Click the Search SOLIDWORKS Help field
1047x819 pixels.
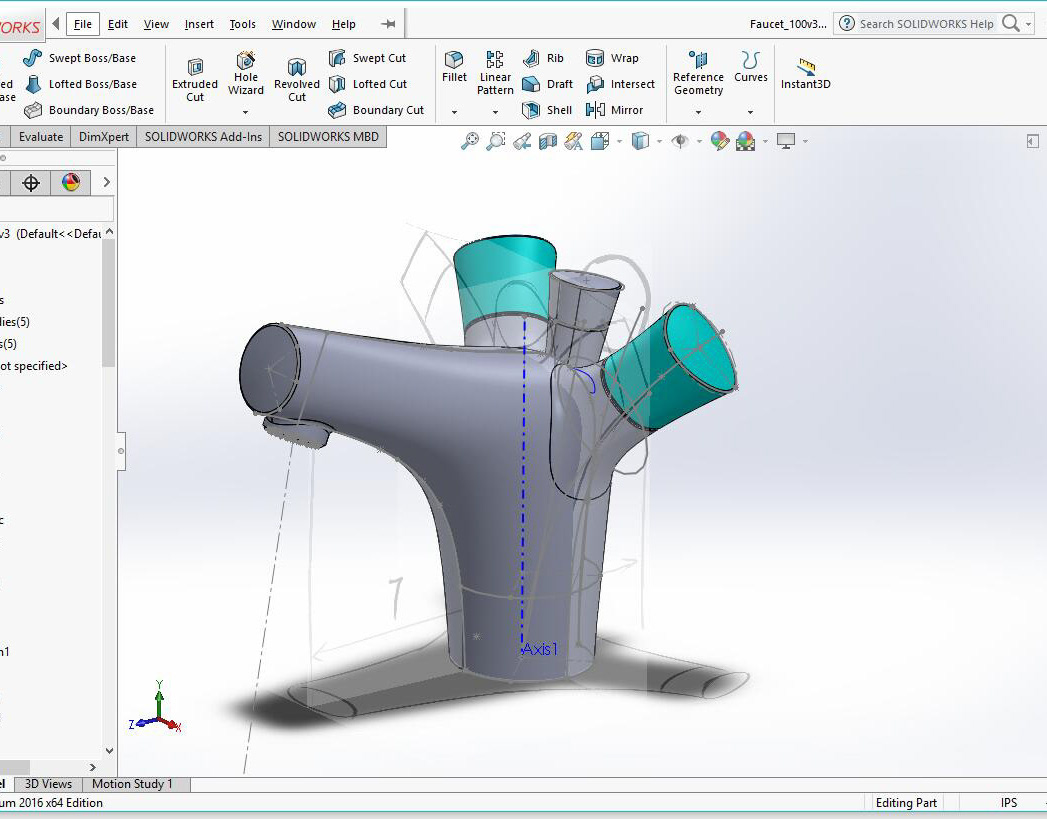pyautogui.click(x=926, y=24)
